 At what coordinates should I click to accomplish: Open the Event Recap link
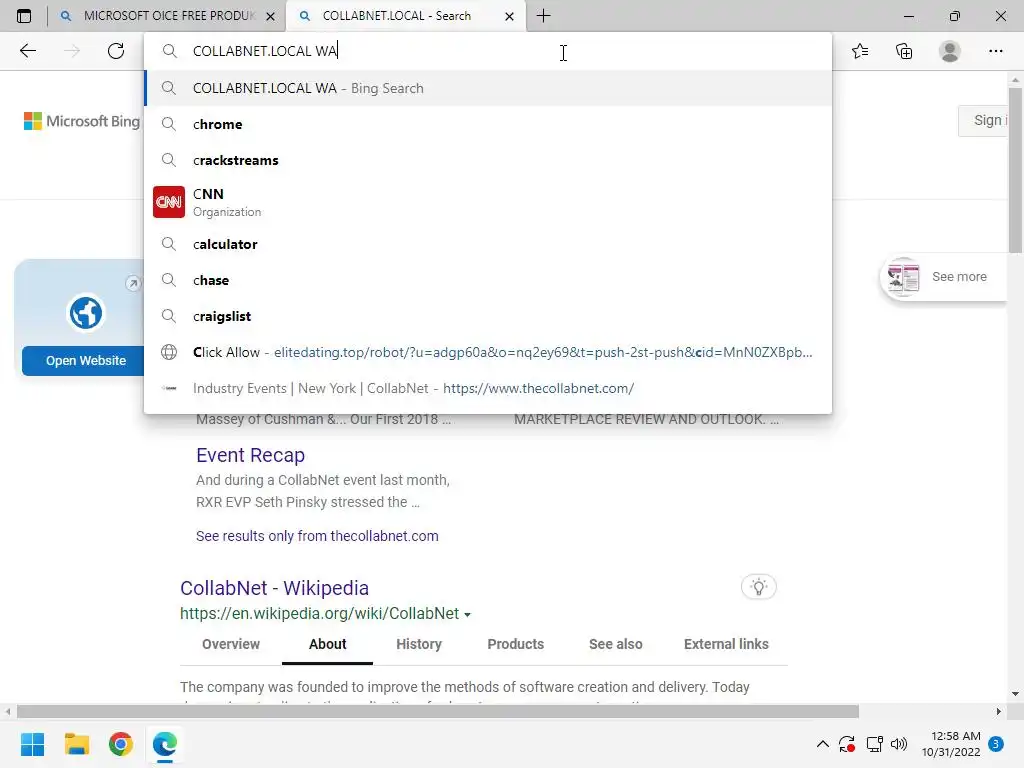coord(250,455)
